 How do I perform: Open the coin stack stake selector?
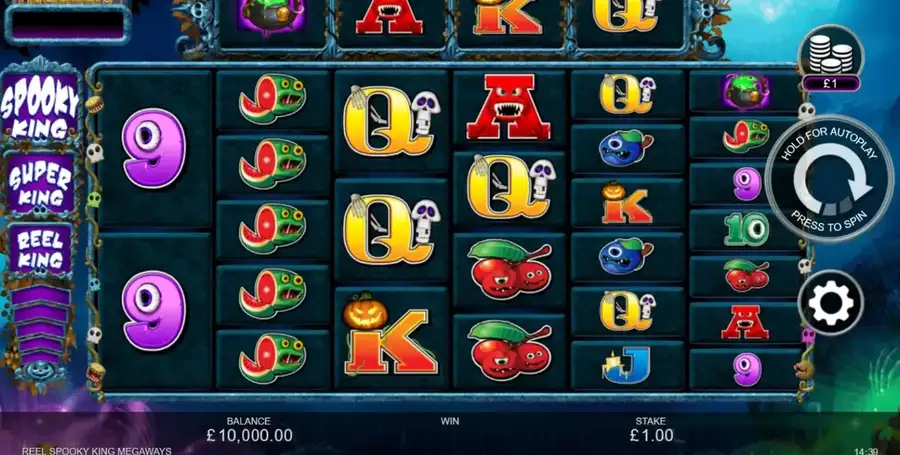pos(831,52)
